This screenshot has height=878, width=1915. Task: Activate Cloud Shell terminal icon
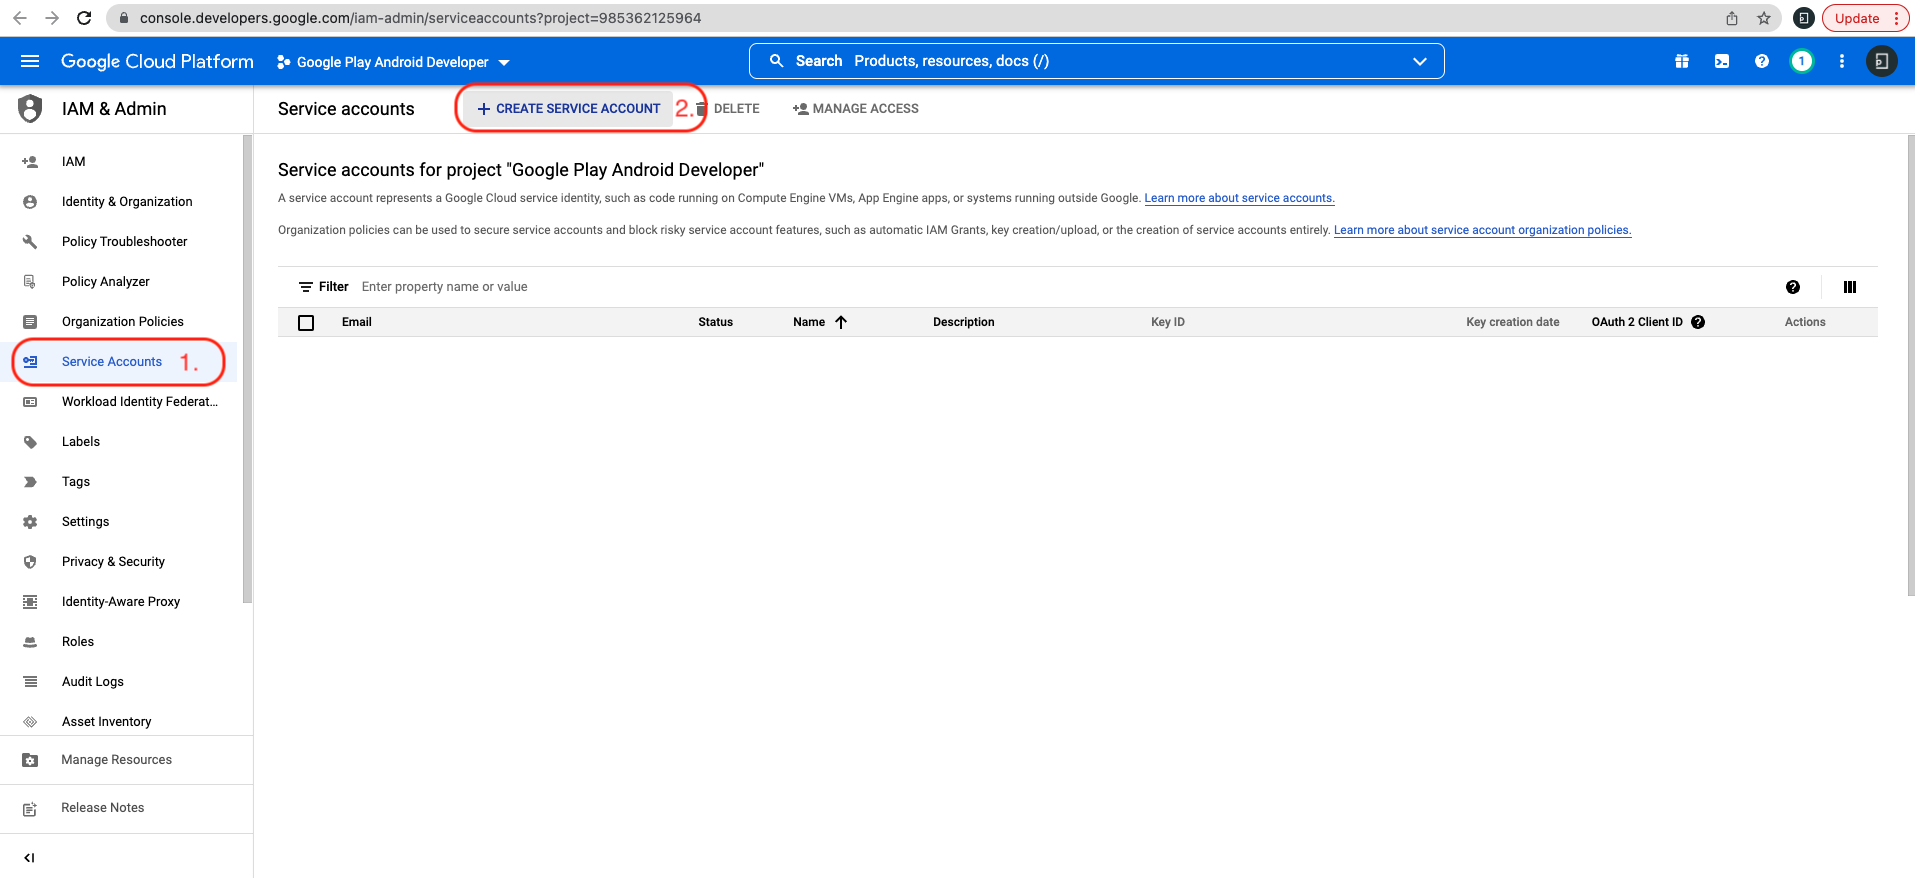[1722, 61]
